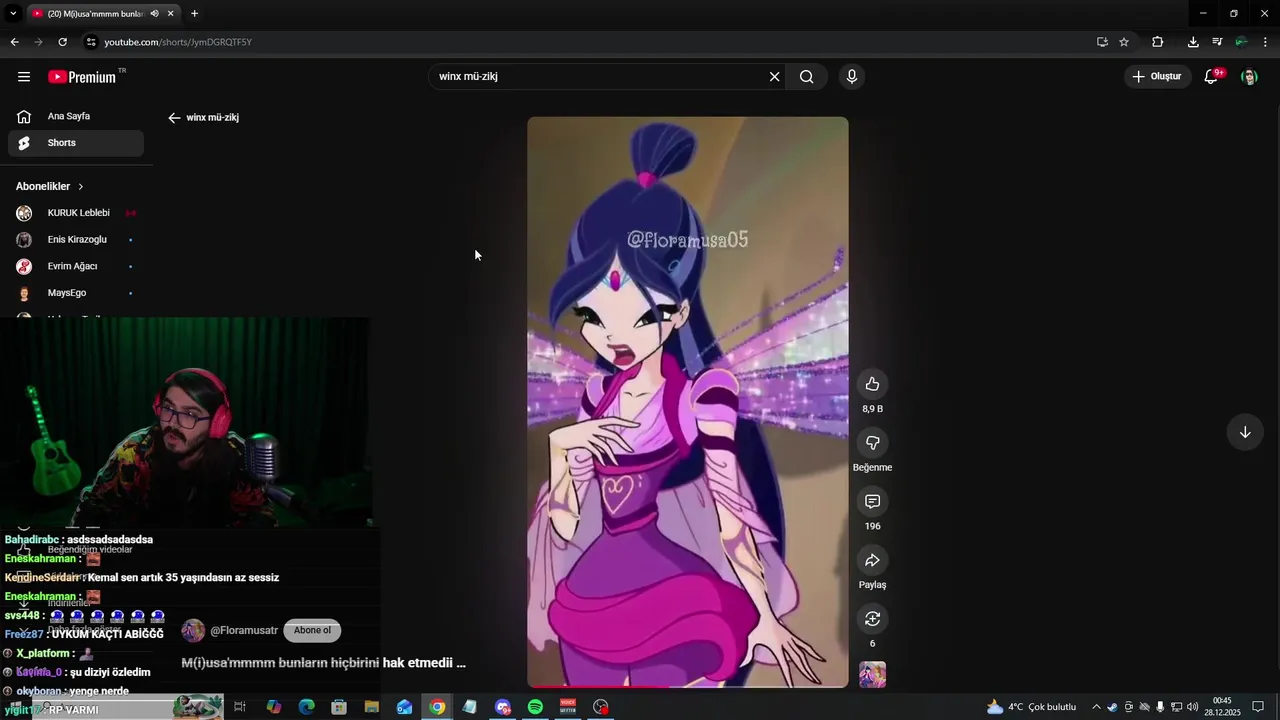Screen dimensions: 1280x720
Task: Open the weather widget 4°C
Action: (1032, 707)
